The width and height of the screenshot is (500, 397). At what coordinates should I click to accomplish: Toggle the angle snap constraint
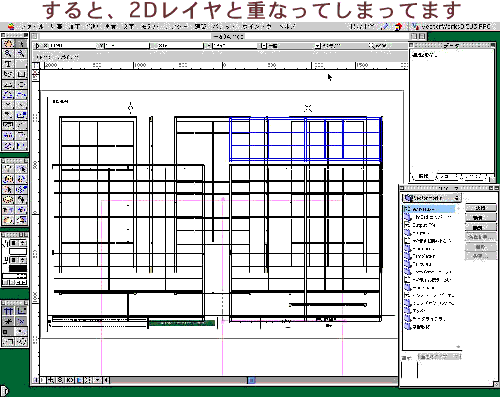point(8,321)
